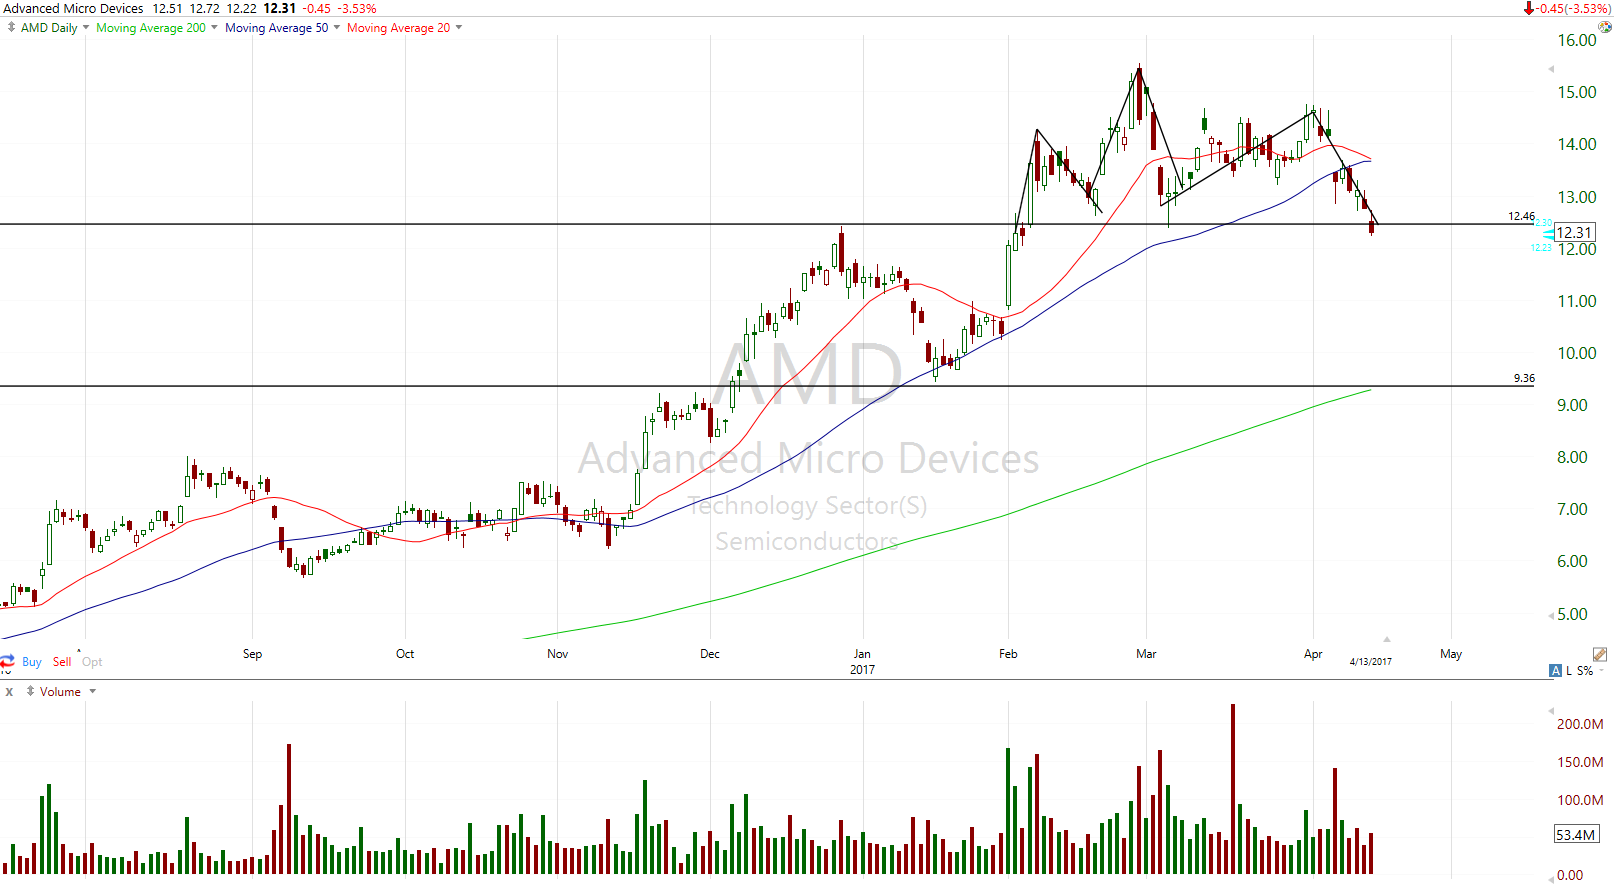Click the up triangle below the date axis
Viewport: 1614px width, 885px height.
pos(1387,639)
